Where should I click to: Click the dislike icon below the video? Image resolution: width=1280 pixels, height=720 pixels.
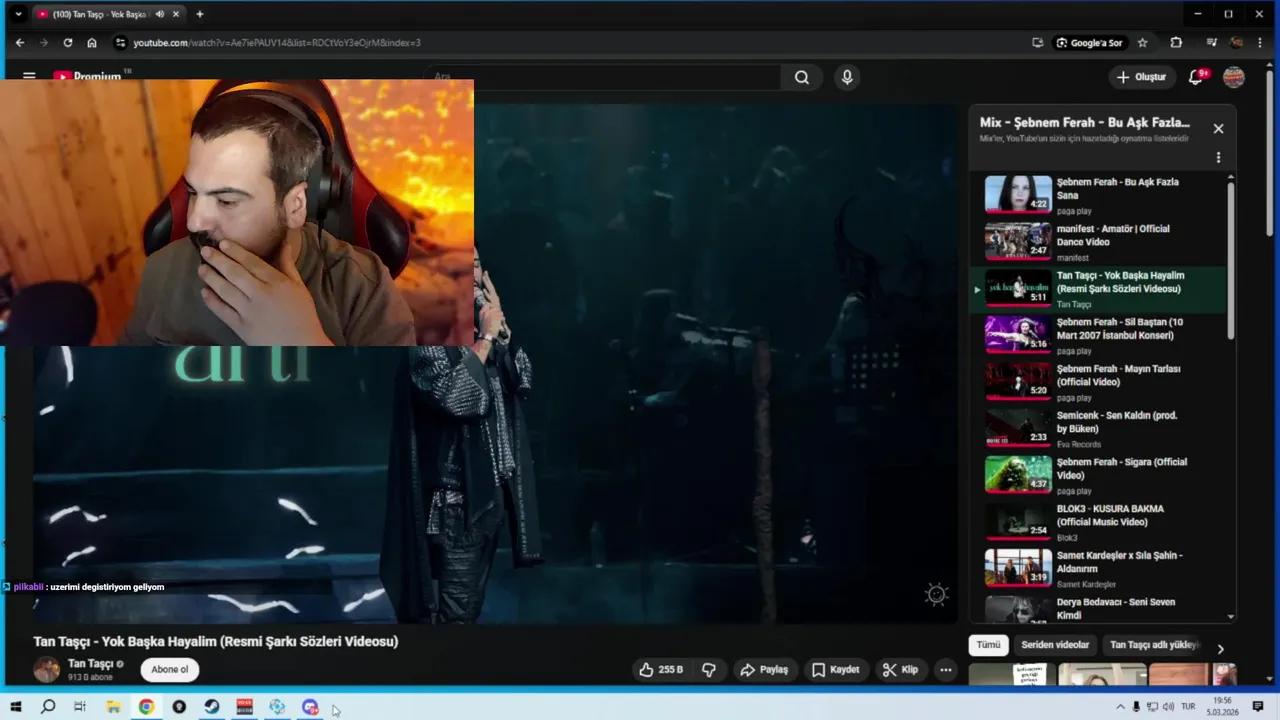pyautogui.click(x=708, y=669)
